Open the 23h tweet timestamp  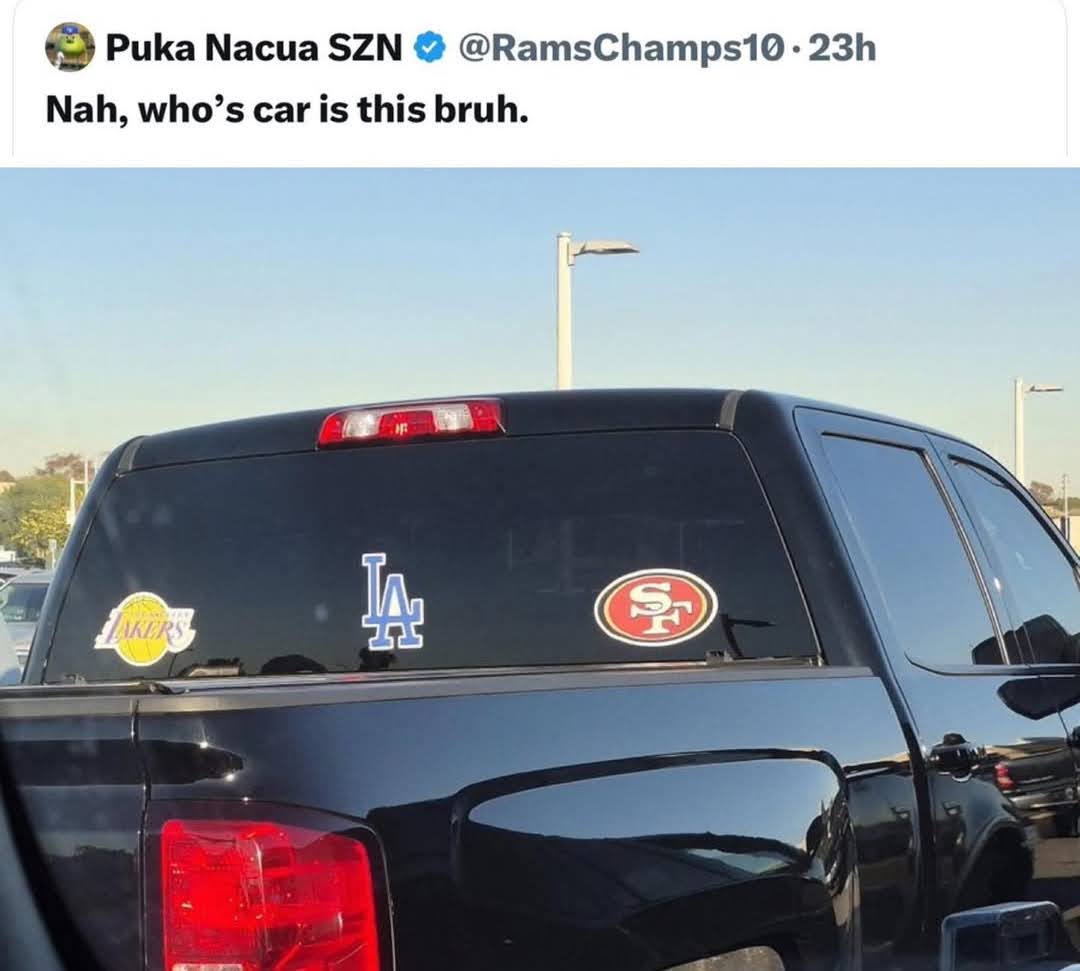coord(842,48)
